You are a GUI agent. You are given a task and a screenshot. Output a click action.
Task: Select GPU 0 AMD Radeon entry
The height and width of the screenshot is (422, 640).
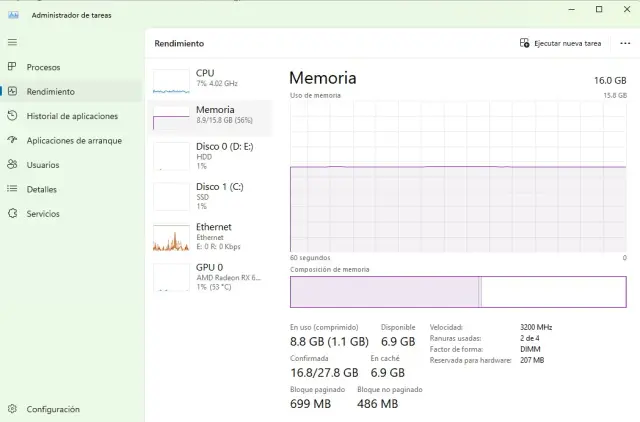point(208,277)
